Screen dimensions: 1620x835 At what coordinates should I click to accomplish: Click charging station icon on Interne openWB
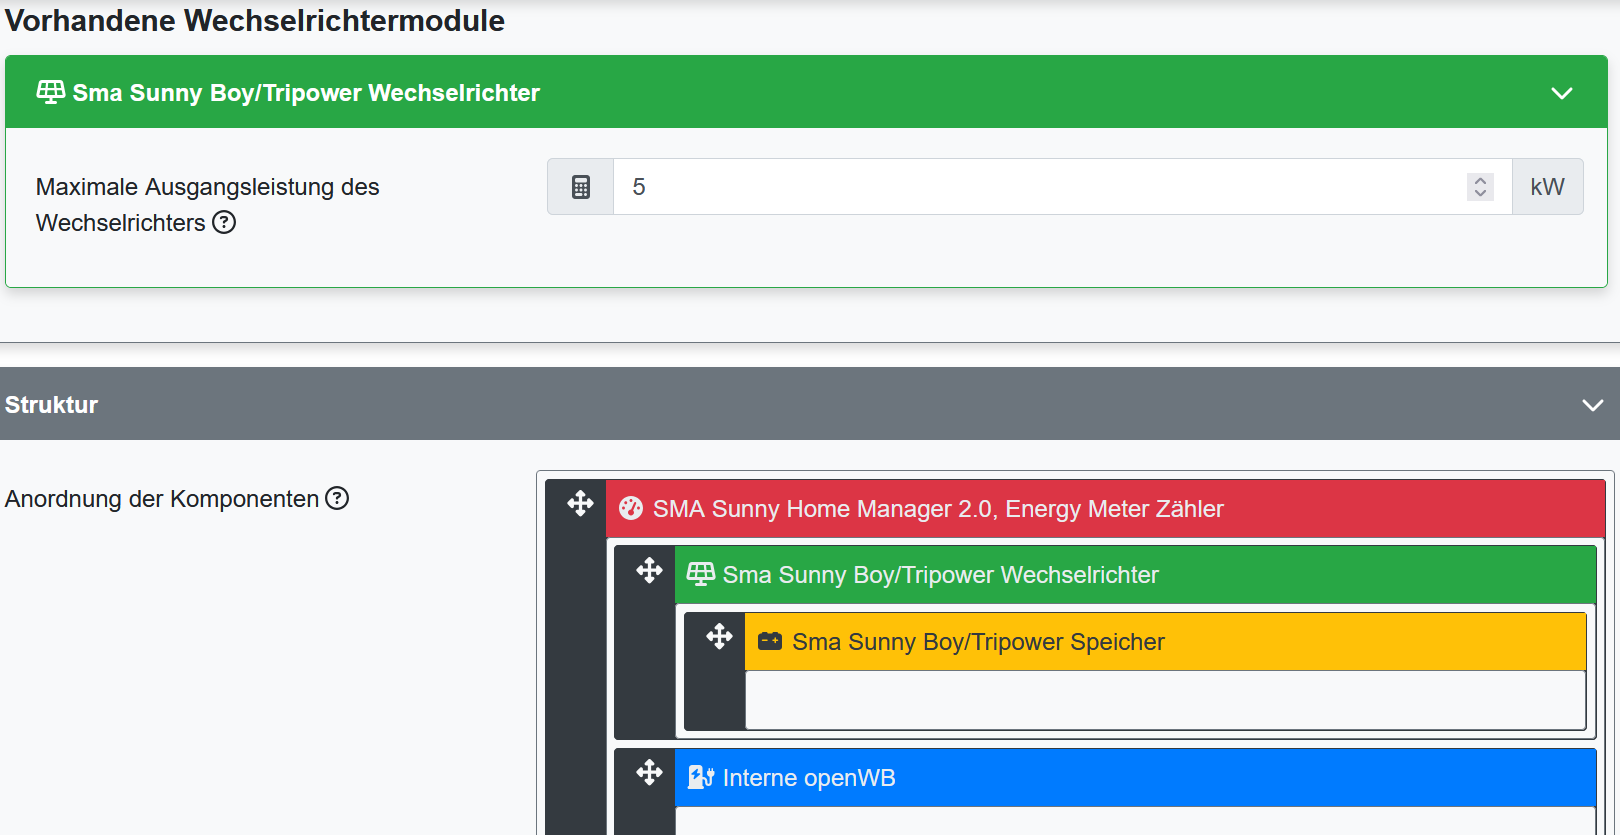tap(701, 777)
